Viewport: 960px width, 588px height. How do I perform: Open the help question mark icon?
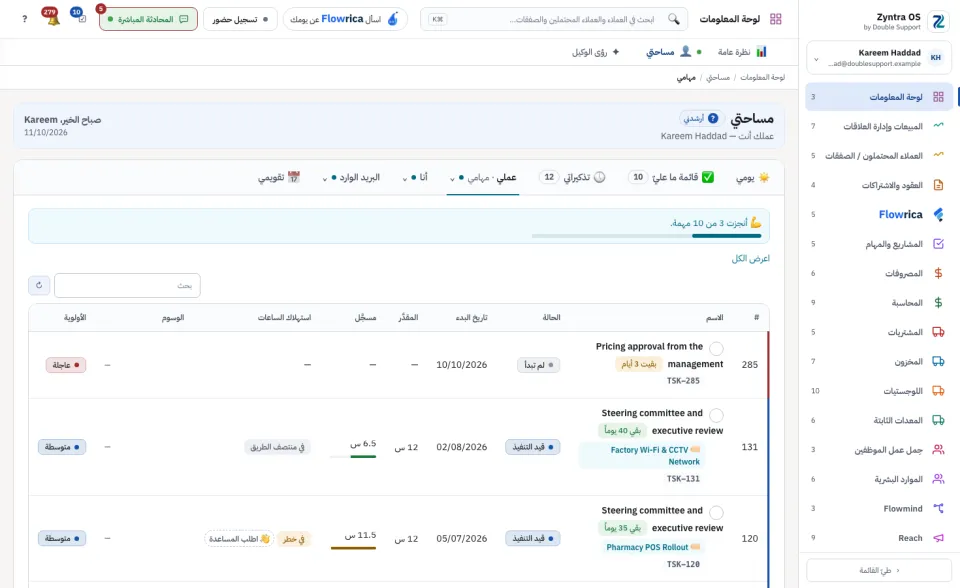(x=24, y=19)
